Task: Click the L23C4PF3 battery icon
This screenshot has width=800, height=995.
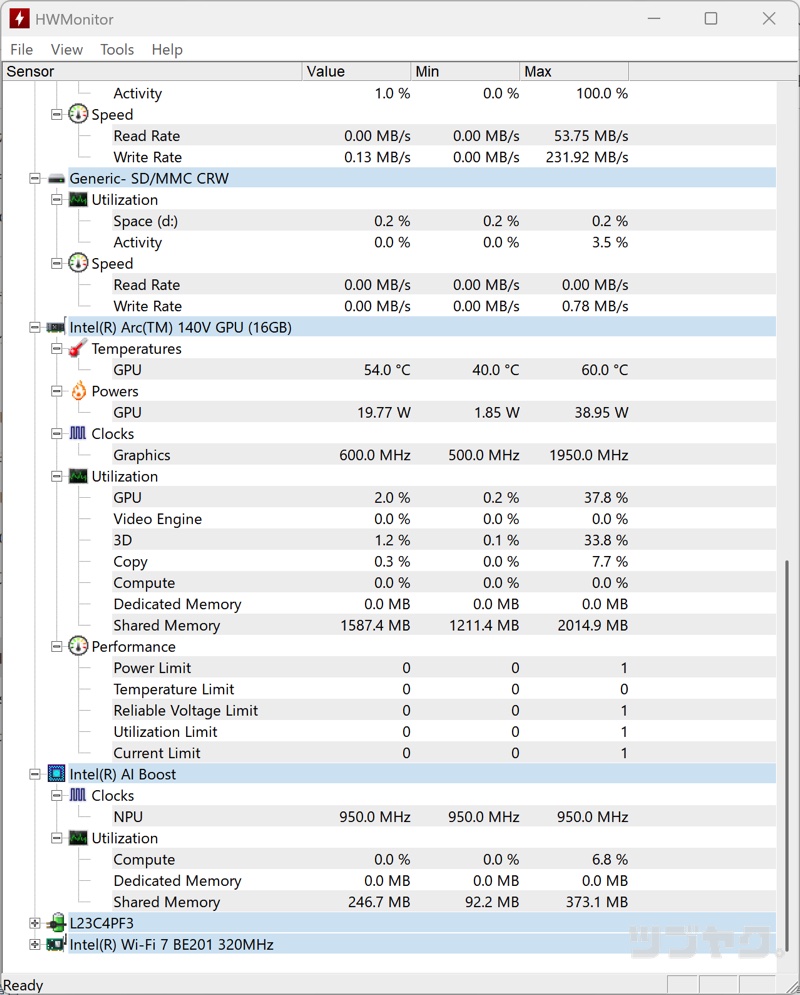Action: (x=56, y=923)
